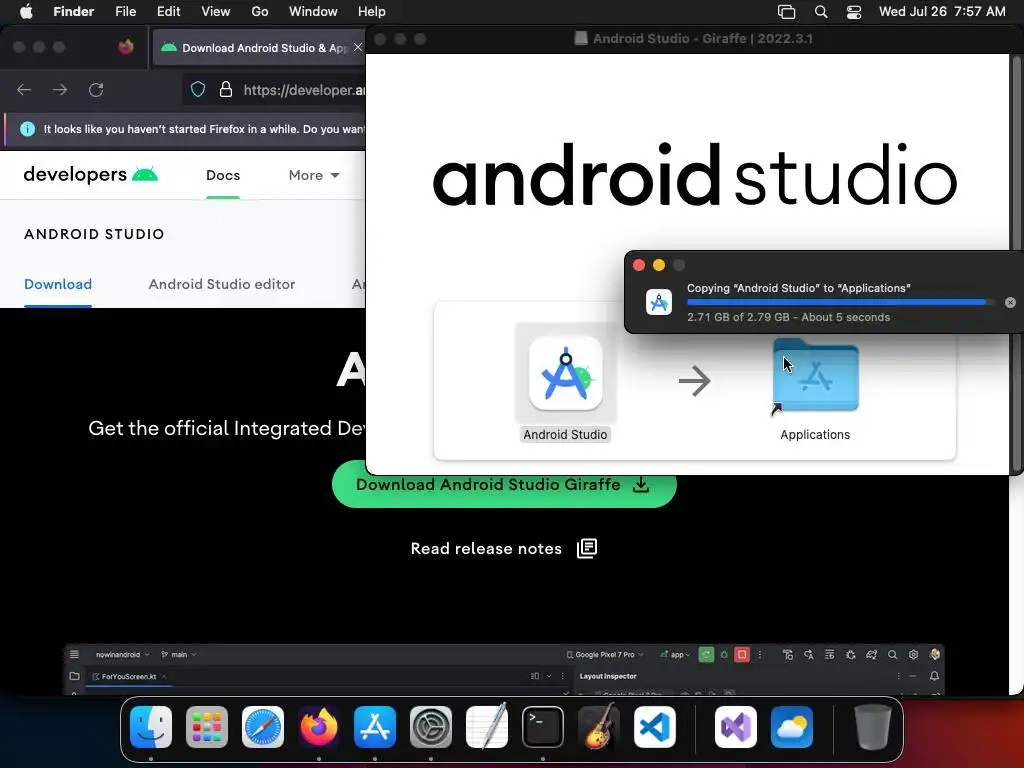Screen dimensions: 1024x768
Task: Open Safari from the Dock
Action: pyautogui.click(x=263, y=727)
